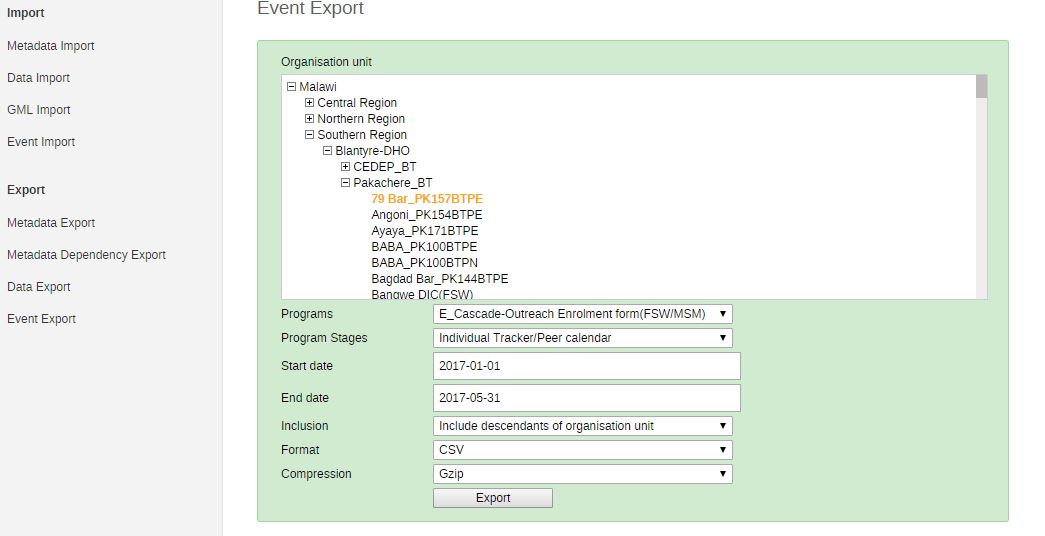Screen dimensions: 1045x536
Task: Open Event Import in sidebar
Action: tap(41, 142)
